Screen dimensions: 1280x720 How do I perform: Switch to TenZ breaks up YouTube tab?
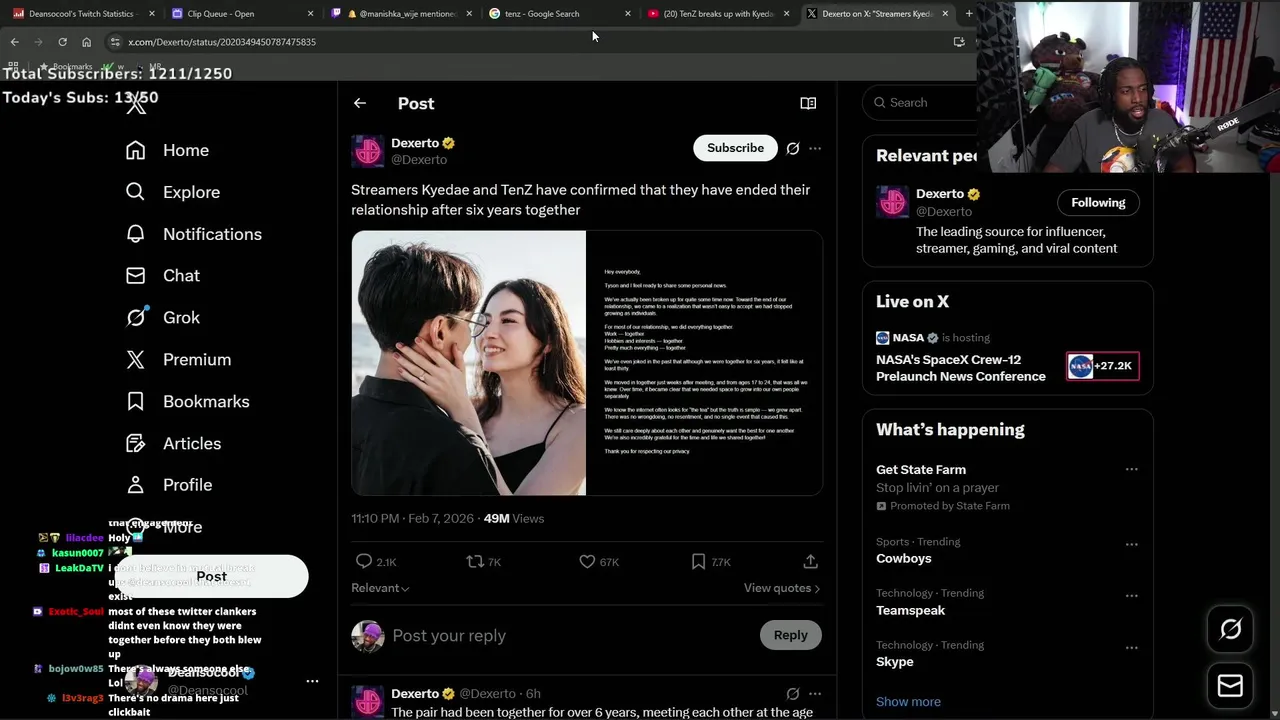718,14
